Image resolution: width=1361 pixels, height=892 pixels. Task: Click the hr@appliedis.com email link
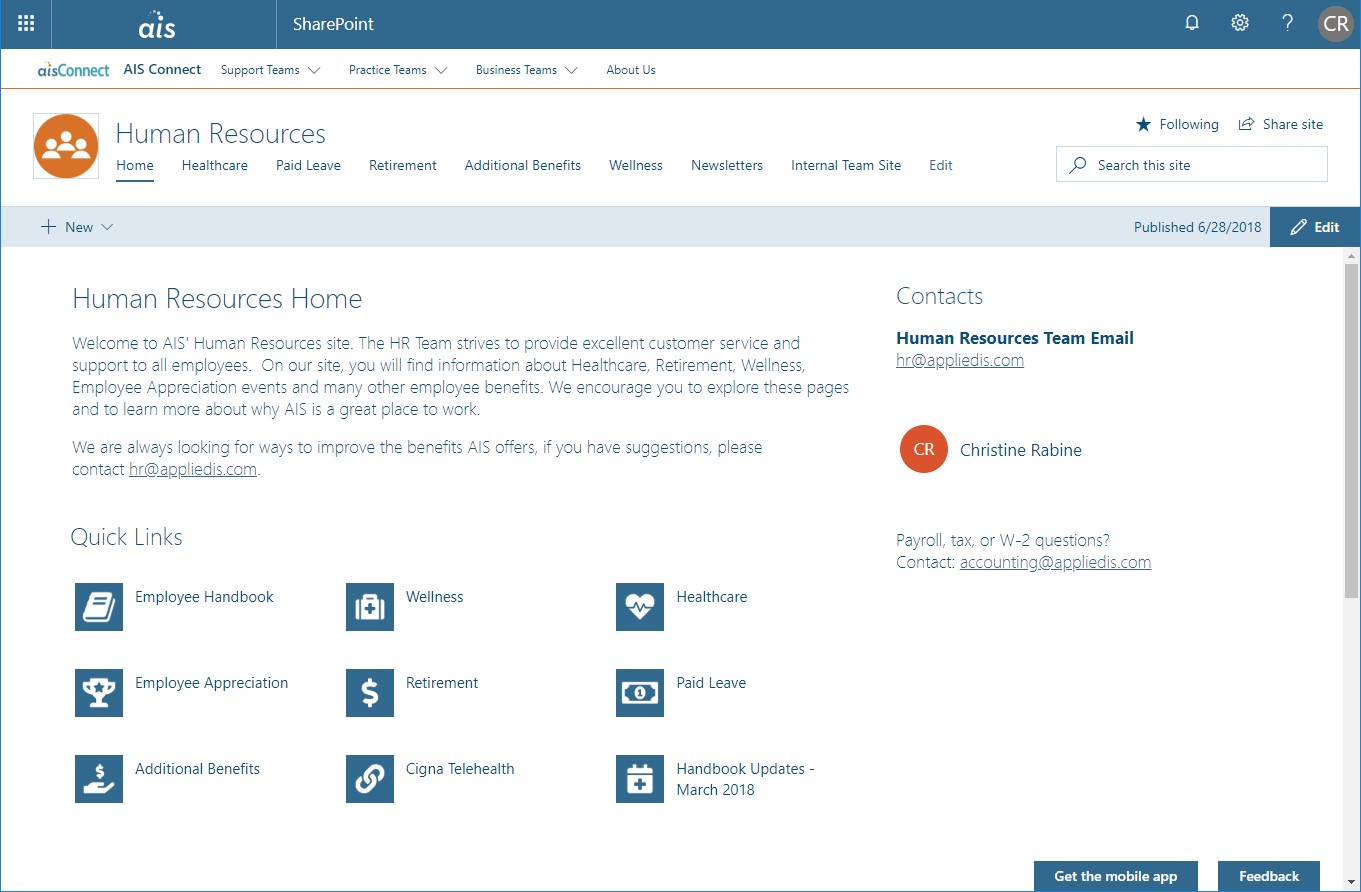pos(959,360)
